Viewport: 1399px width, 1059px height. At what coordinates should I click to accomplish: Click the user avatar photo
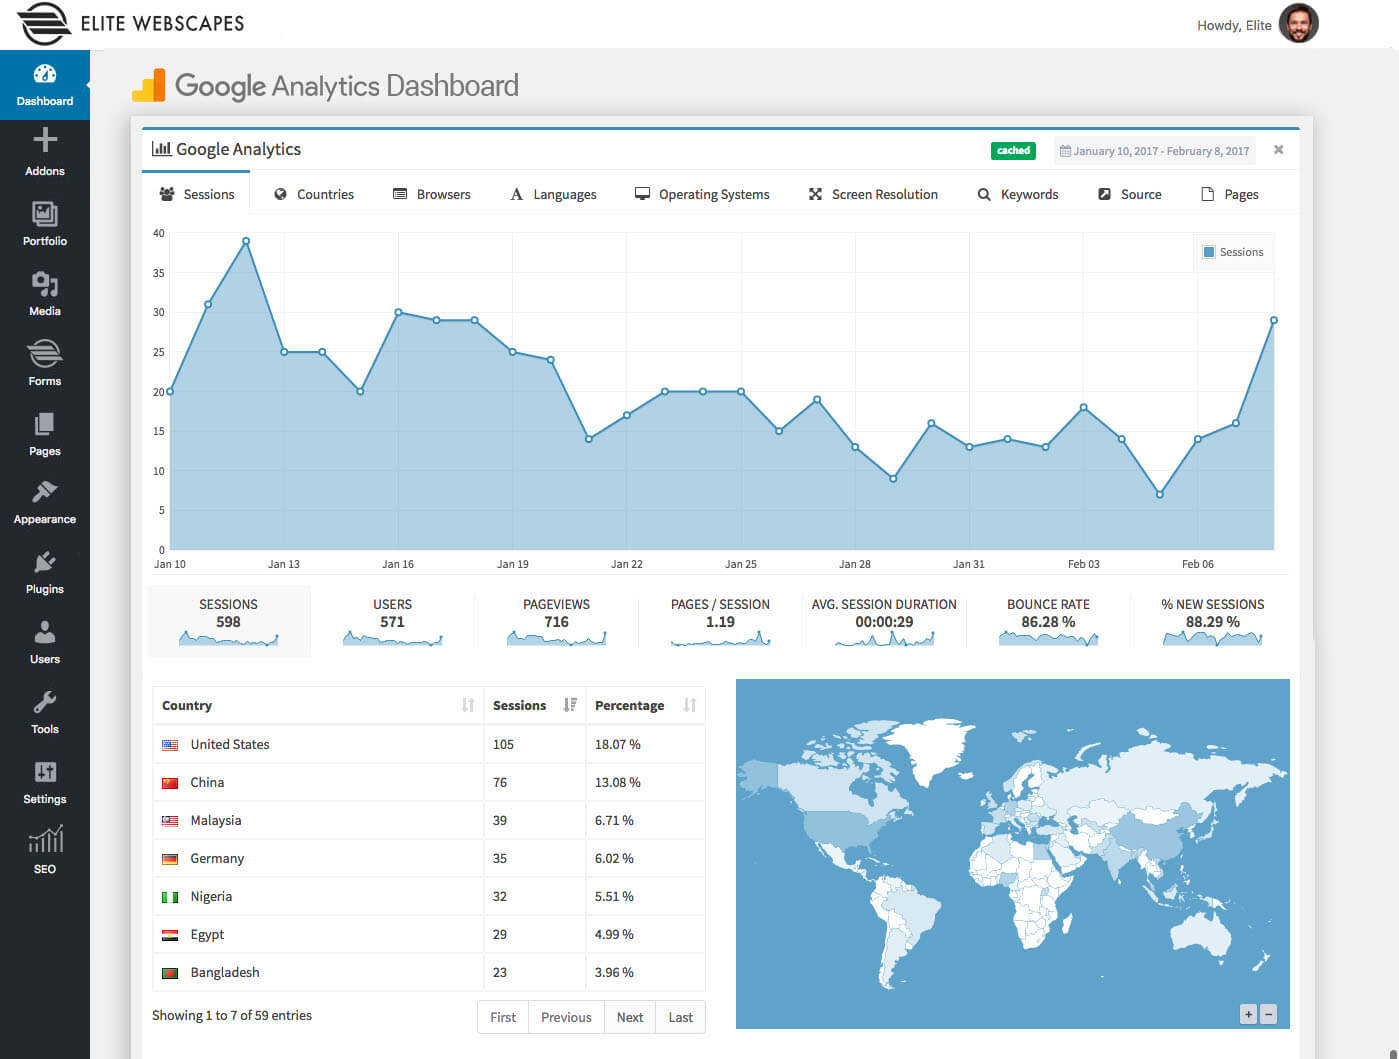tap(1298, 24)
